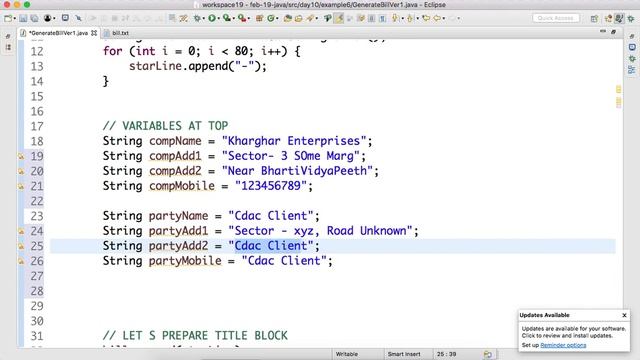
Task: Click the warning marker on line 19
Action: tap(21, 156)
